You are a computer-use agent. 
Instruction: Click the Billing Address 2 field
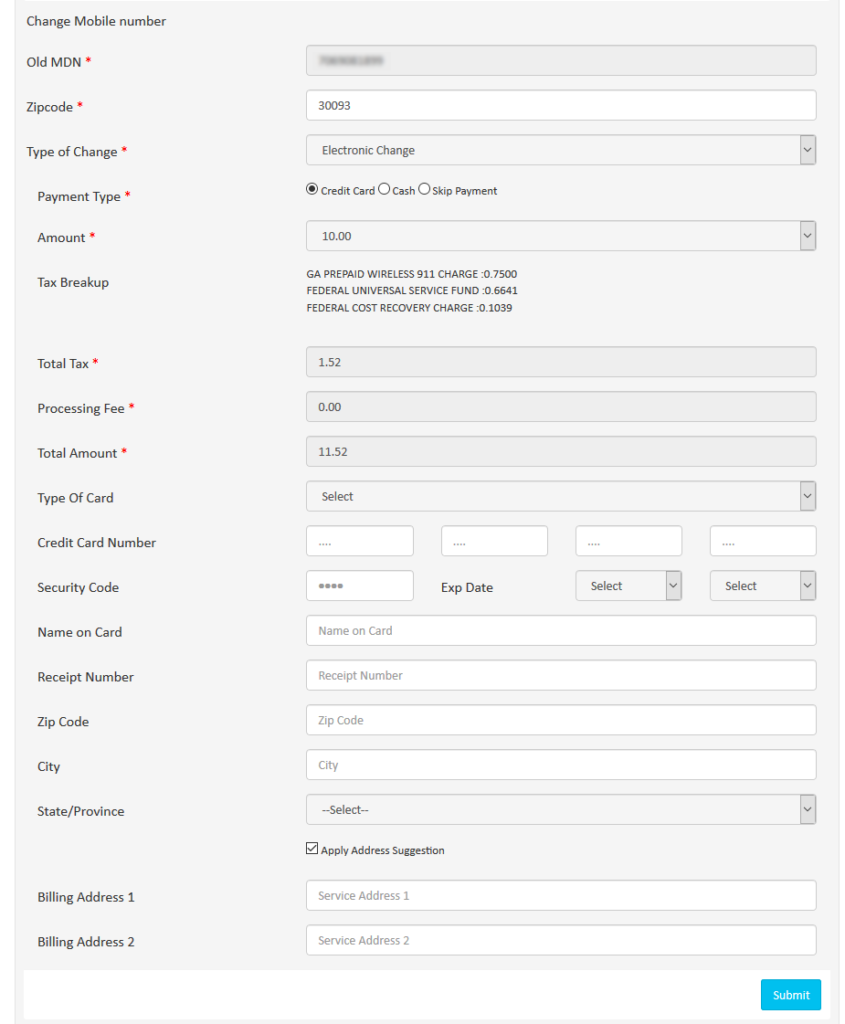pyautogui.click(x=560, y=940)
